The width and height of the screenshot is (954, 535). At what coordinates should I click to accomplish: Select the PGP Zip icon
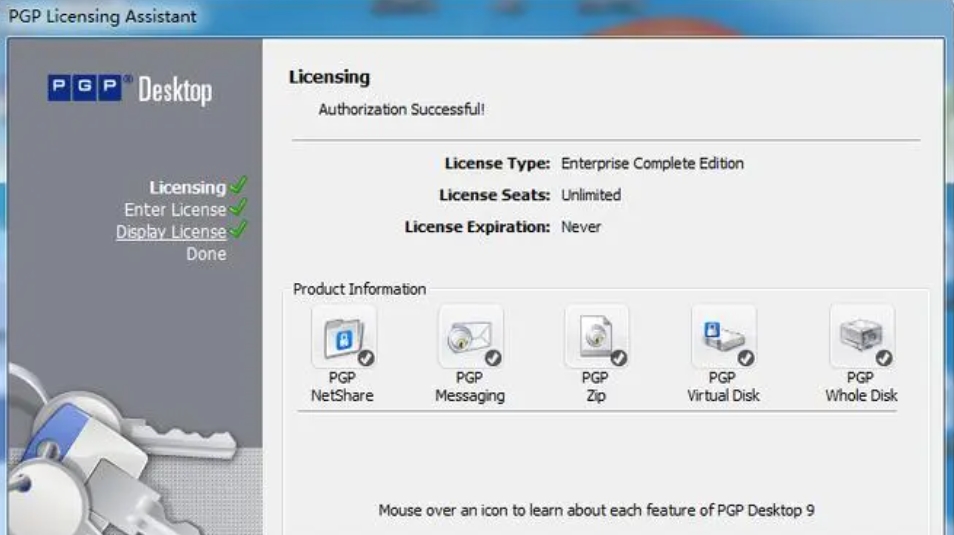pos(596,337)
